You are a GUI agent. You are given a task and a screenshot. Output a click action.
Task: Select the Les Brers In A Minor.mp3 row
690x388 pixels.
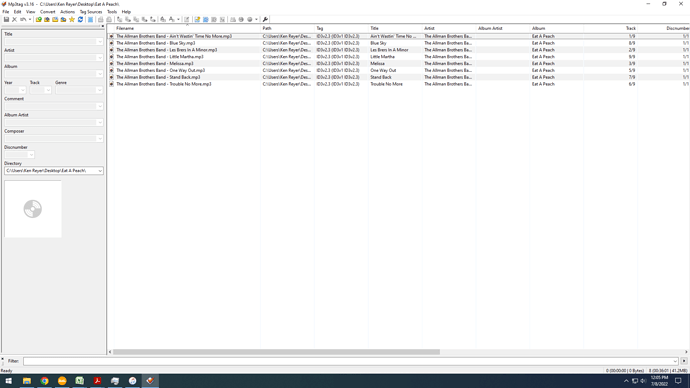point(398,50)
